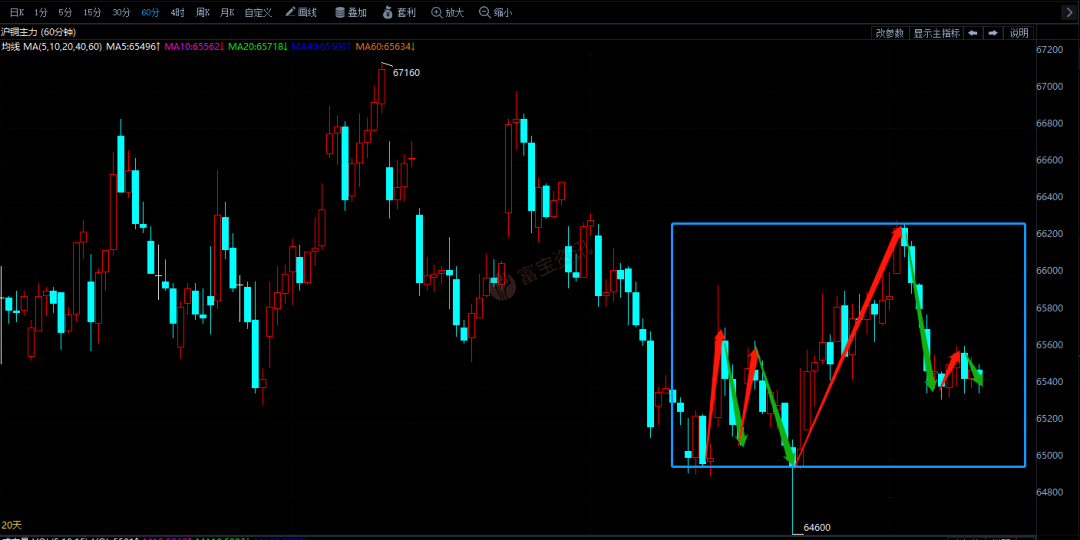The height and width of the screenshot is (540, 1080).
Task: Click the orange MA60:65634 value
Action: 385,46
